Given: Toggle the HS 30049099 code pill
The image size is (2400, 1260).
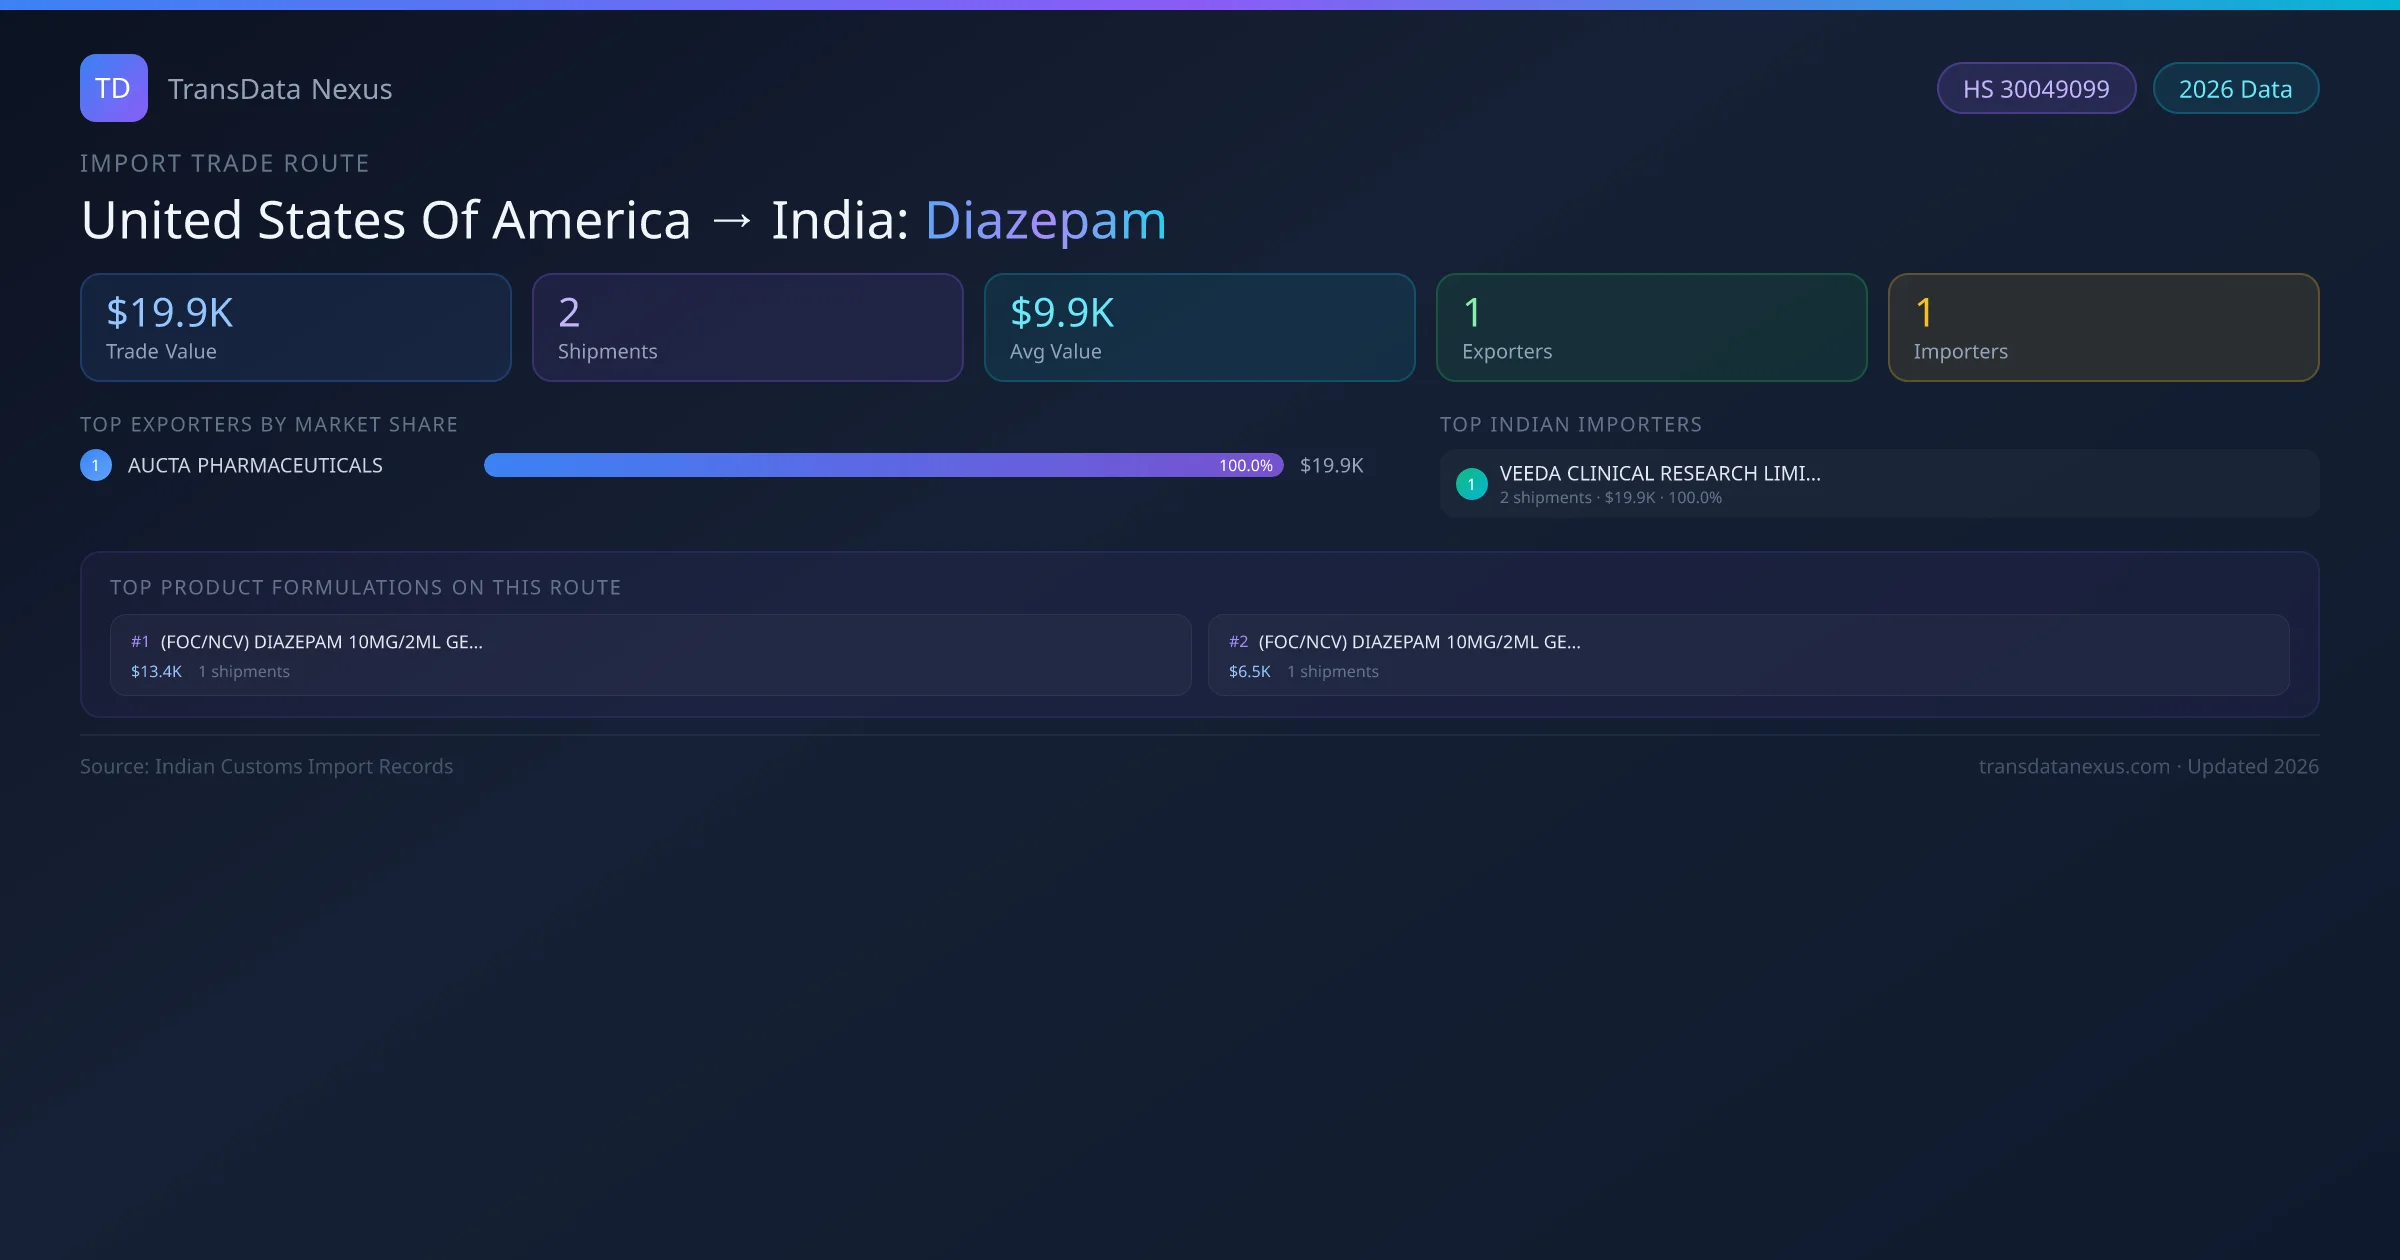Looking at the screenshot, I should point(2036,88).
